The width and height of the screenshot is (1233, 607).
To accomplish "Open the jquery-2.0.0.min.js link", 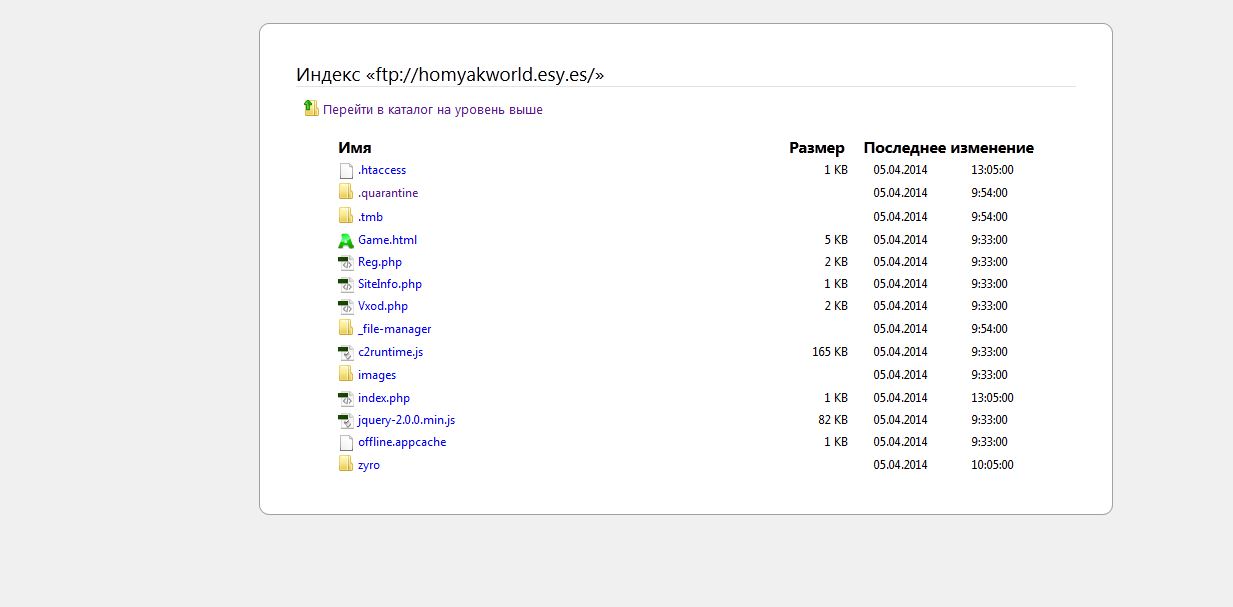I will coord(406,420).
